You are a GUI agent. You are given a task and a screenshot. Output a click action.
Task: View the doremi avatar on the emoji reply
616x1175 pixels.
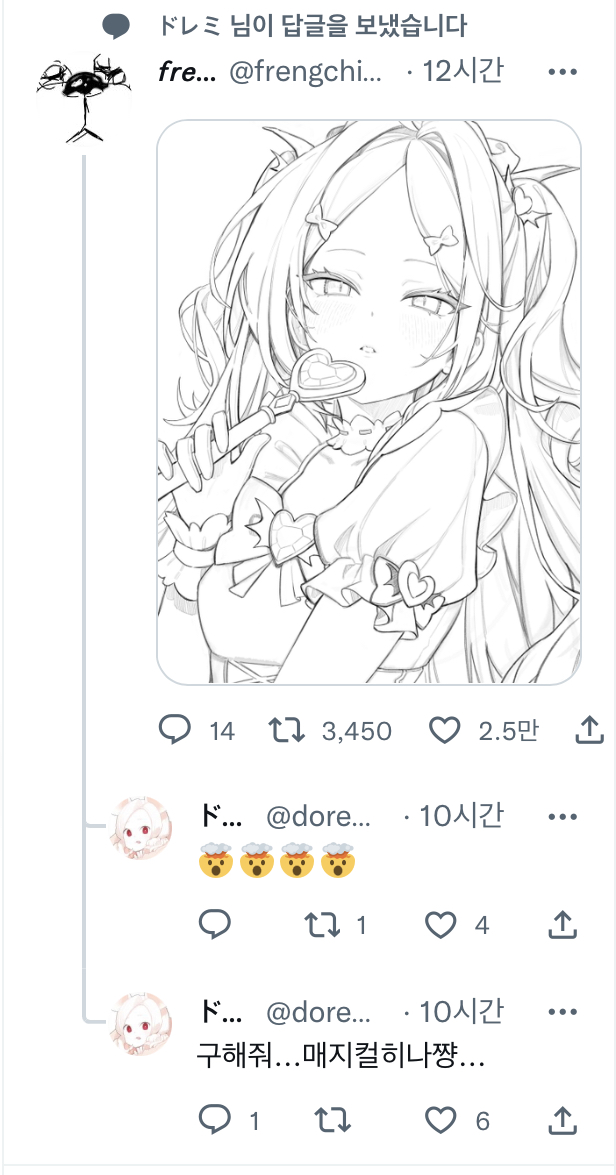click(141, 827)
